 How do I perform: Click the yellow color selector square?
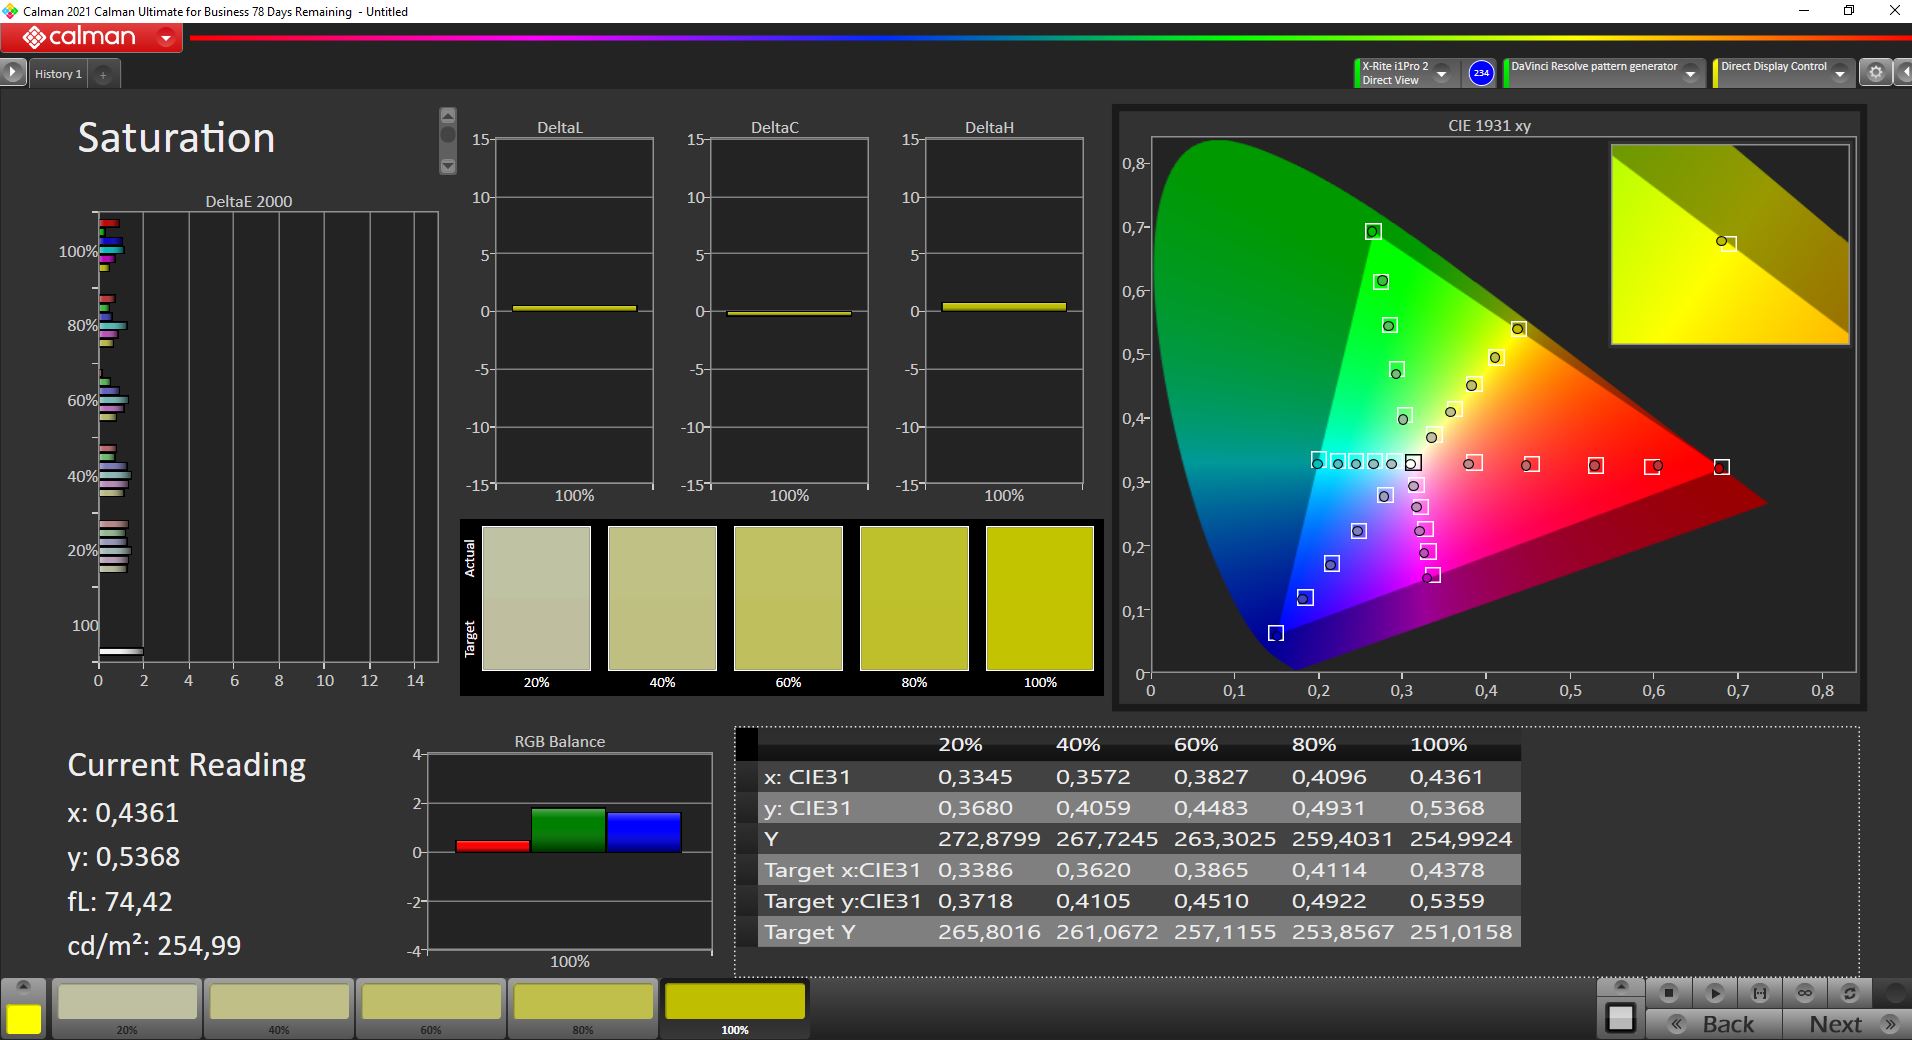coord(24,1018)
